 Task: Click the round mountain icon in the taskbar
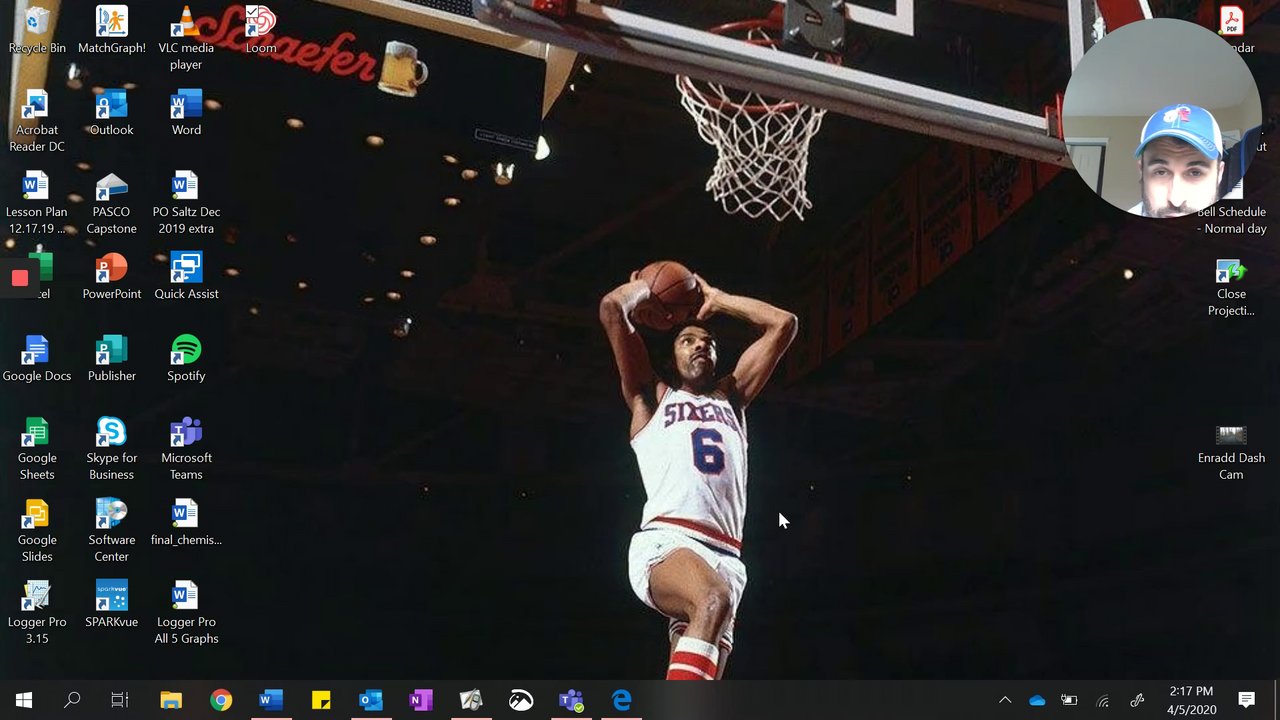pos(521,700)
